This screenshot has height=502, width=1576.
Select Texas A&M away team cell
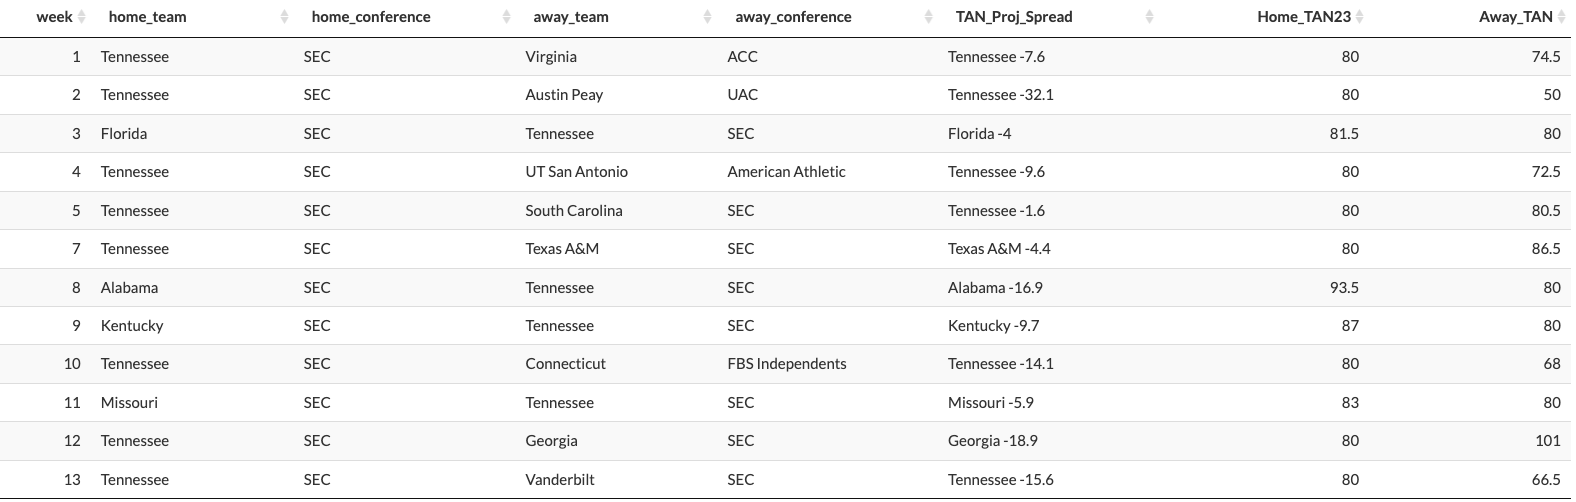pyautogui.click(x=562, y=249)
